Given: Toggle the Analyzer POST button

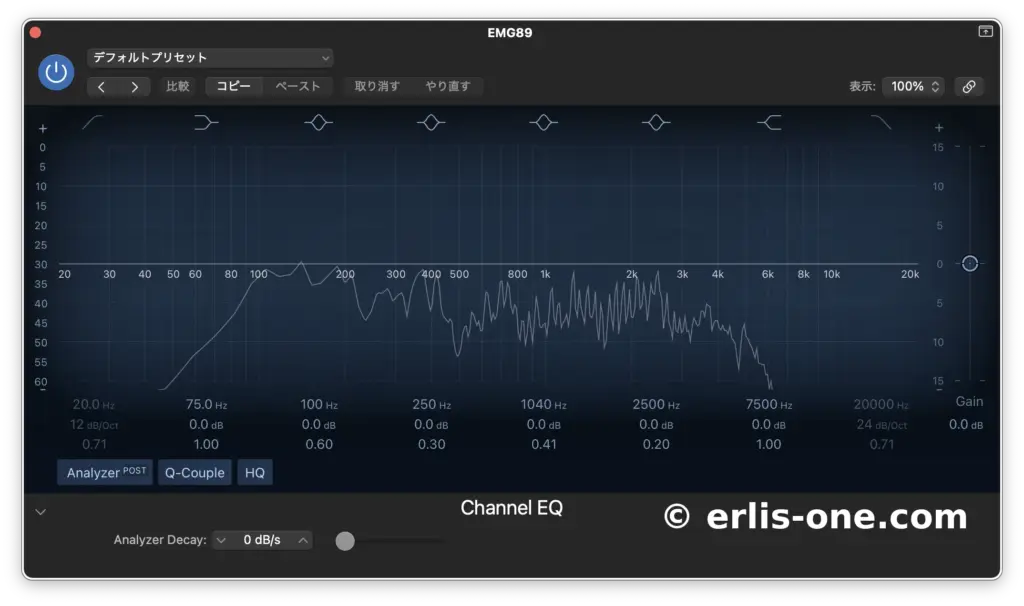Looking at the screenshot, I should 105,472.
